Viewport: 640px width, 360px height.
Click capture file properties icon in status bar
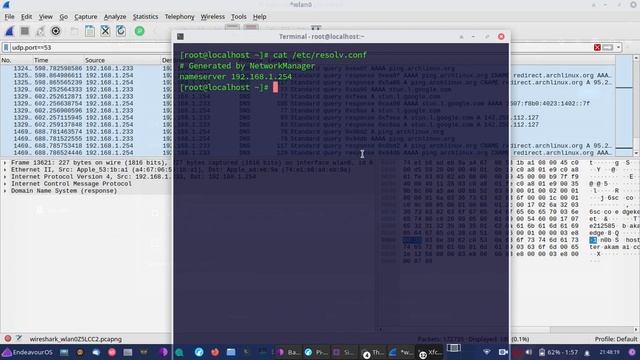[x=19, y=339]
